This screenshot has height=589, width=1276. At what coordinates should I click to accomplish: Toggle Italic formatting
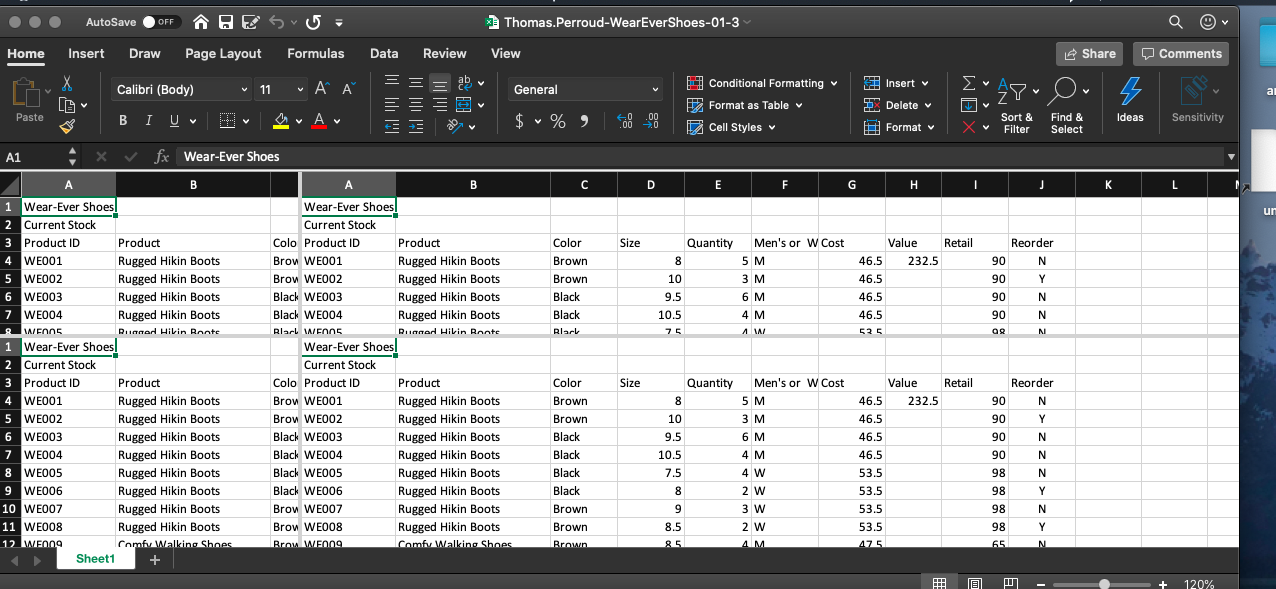[x=149, y=121]
